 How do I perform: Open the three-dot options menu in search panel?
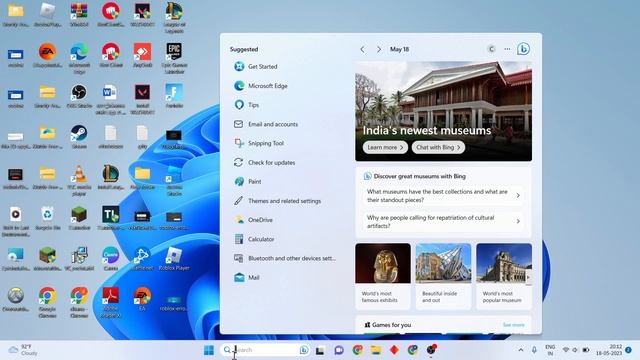[507, 49]
